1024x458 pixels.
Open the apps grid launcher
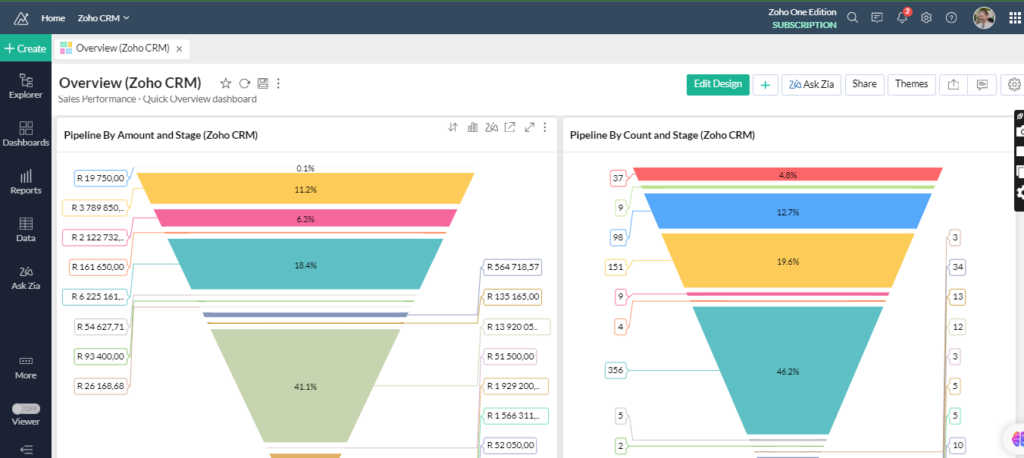pos(1015,18)
